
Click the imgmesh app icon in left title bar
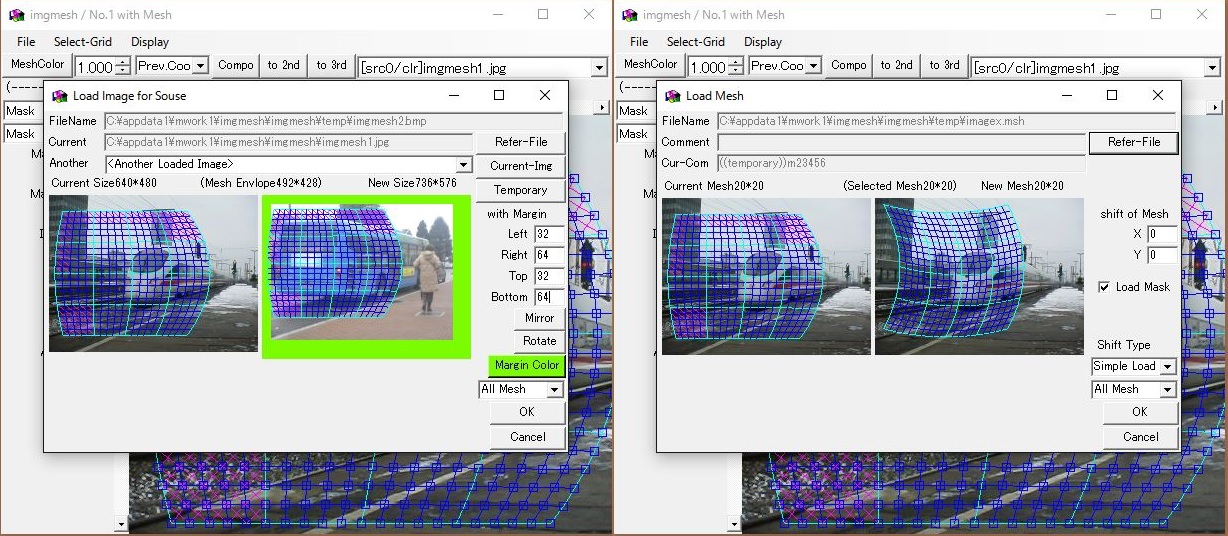tap(16, 15)
